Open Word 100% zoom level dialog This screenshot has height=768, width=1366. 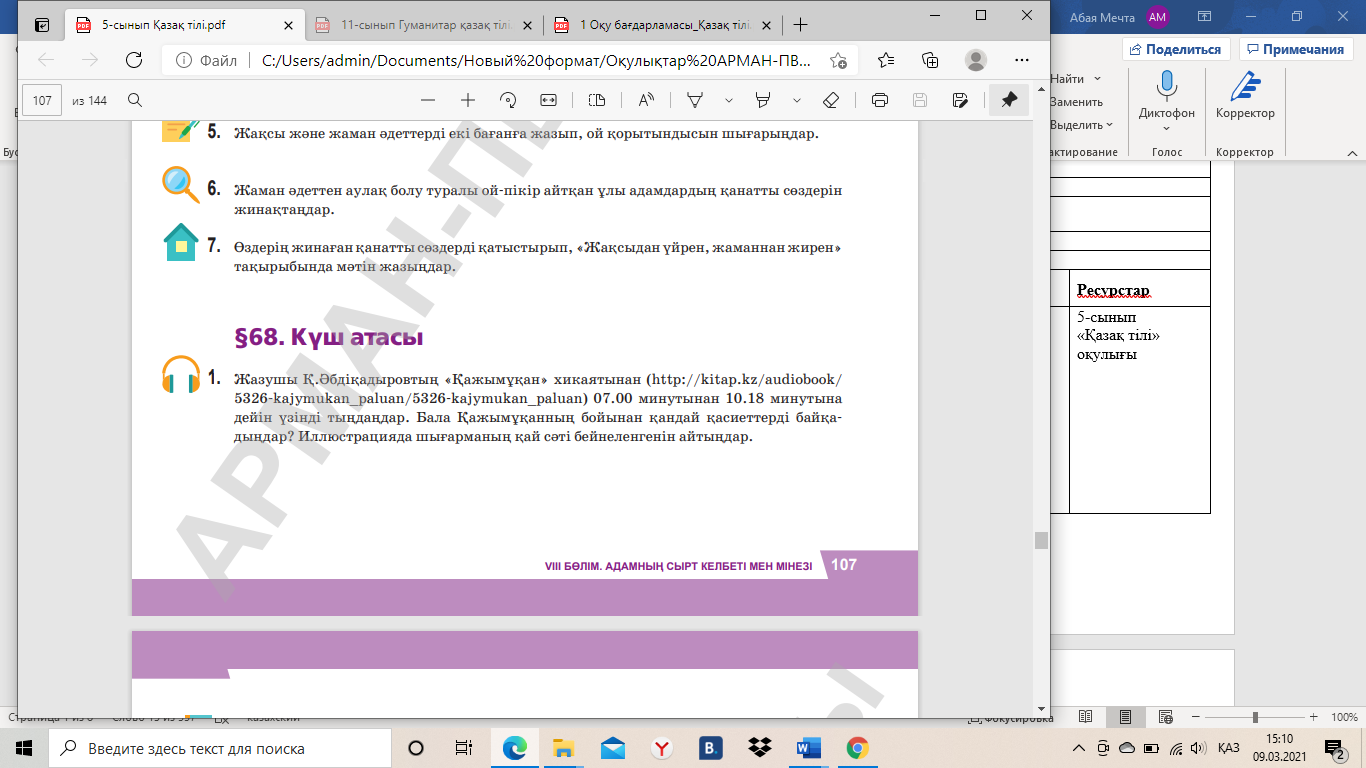point(1344,717)
